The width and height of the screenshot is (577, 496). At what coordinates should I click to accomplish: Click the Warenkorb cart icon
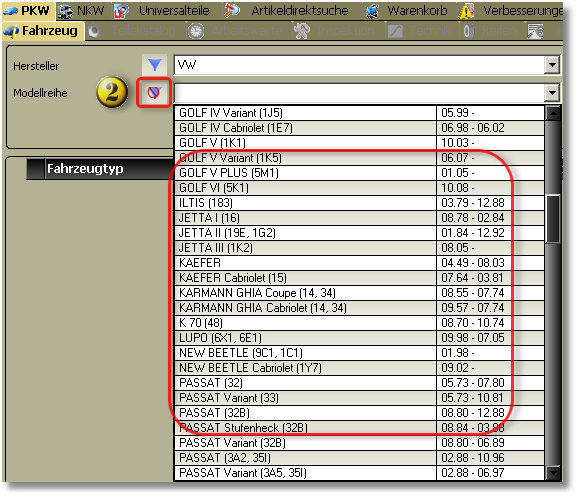[x=372, y=11]
